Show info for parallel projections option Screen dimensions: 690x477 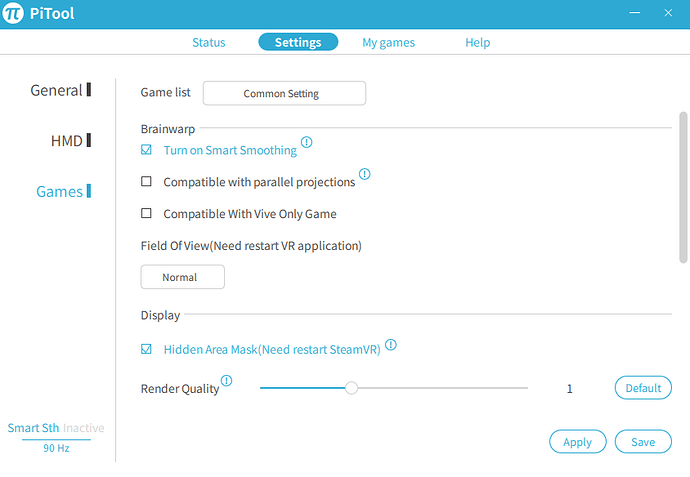click(364, 174)
